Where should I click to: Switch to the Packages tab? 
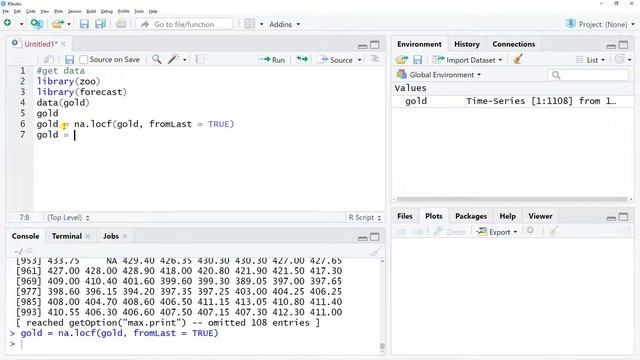point(471,216)
